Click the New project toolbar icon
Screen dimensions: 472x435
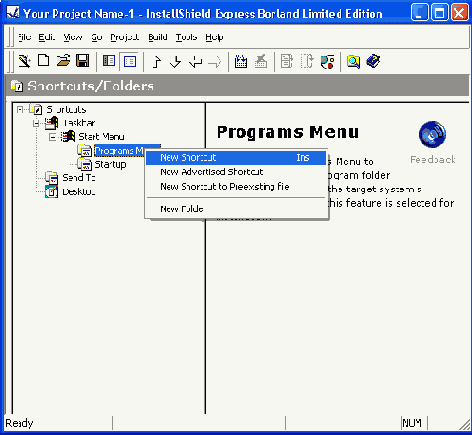[44, 61]
